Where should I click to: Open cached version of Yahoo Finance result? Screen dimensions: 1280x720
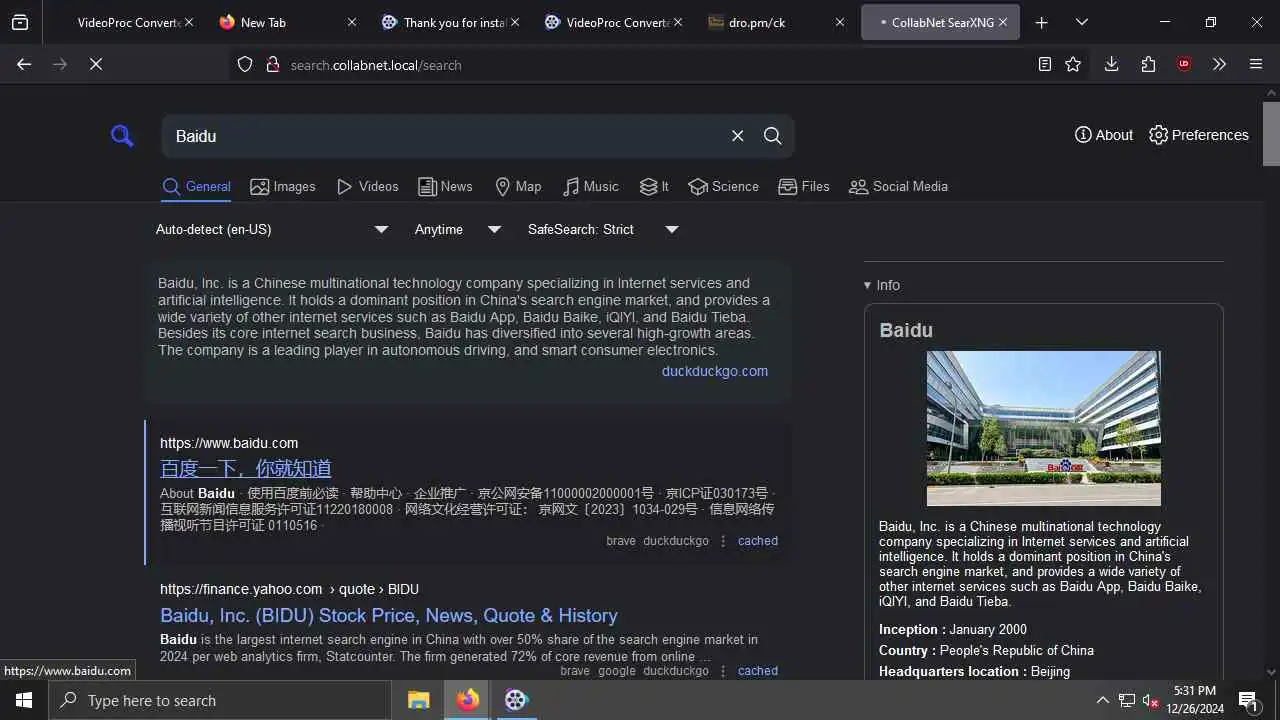tap(758, 671)
